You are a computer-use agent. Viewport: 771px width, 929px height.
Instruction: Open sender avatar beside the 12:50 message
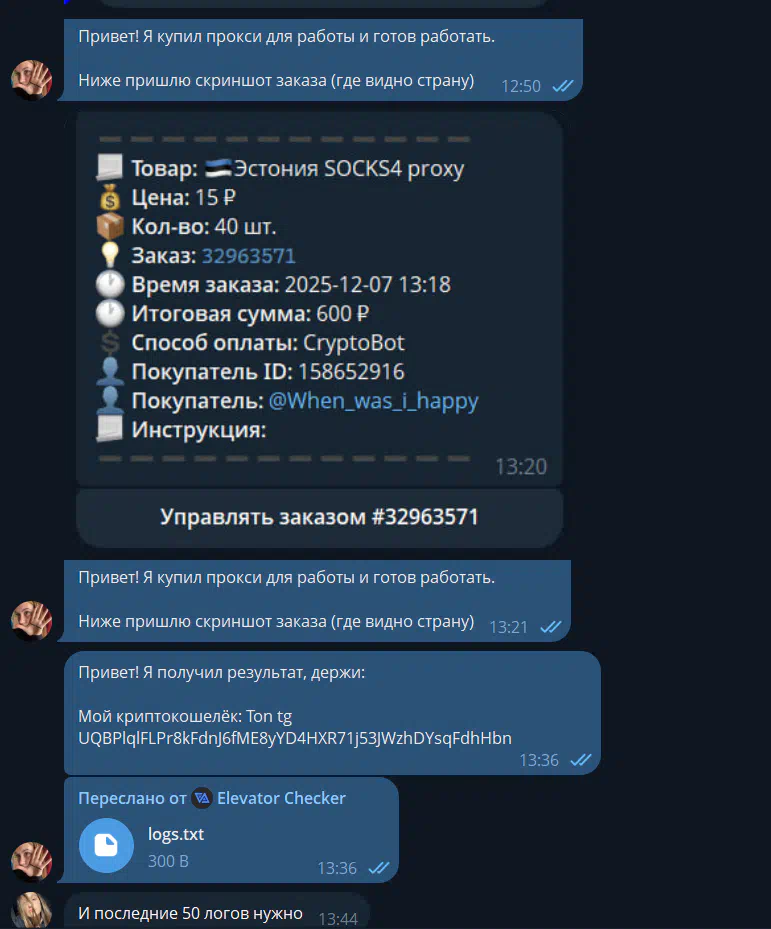31,80
